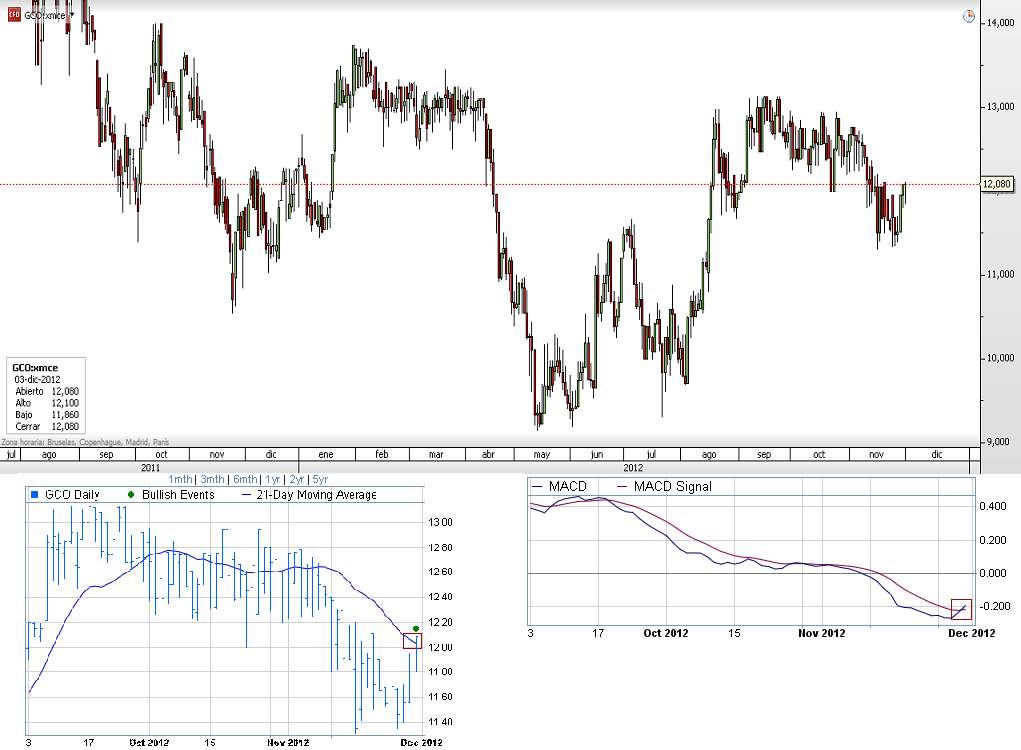Click the 21-Day Moving Average legend line
This screenshot has width=1021, height=750.
coord(246,495)
